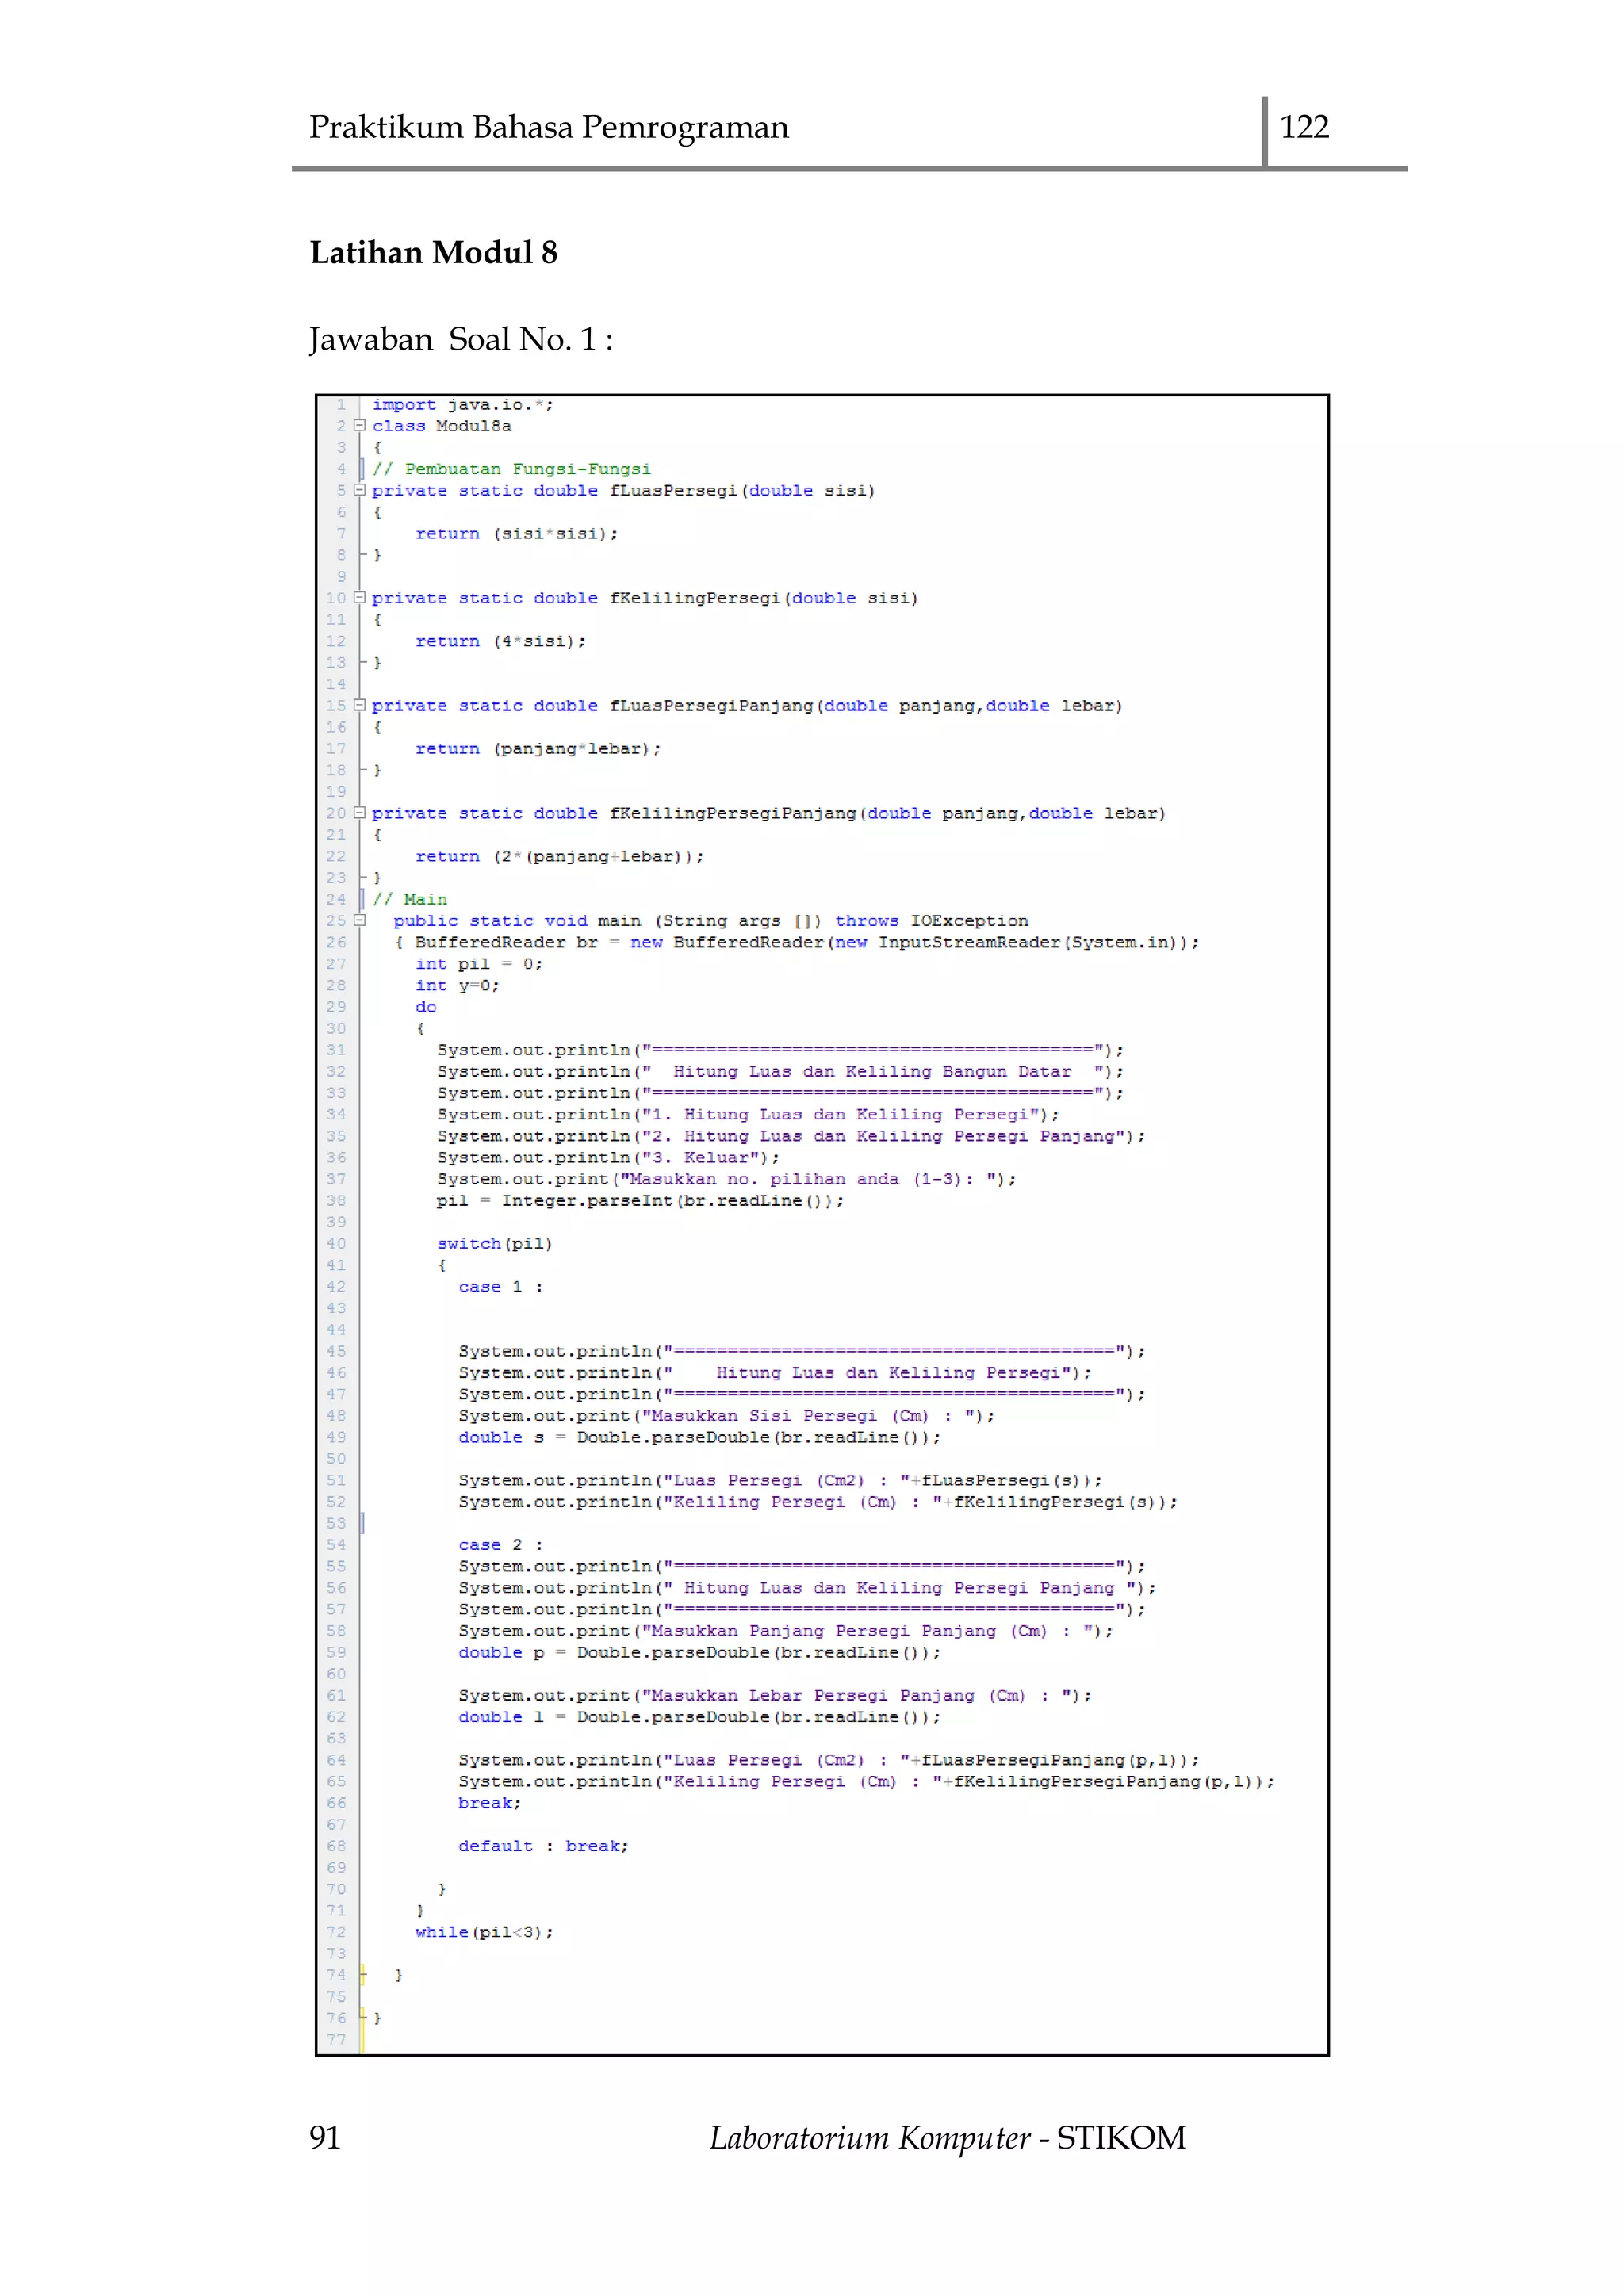The image size is (1624, 2296).
Task: Click the 'Latihan Modul 8' heading
Action: tap(433, 252)
